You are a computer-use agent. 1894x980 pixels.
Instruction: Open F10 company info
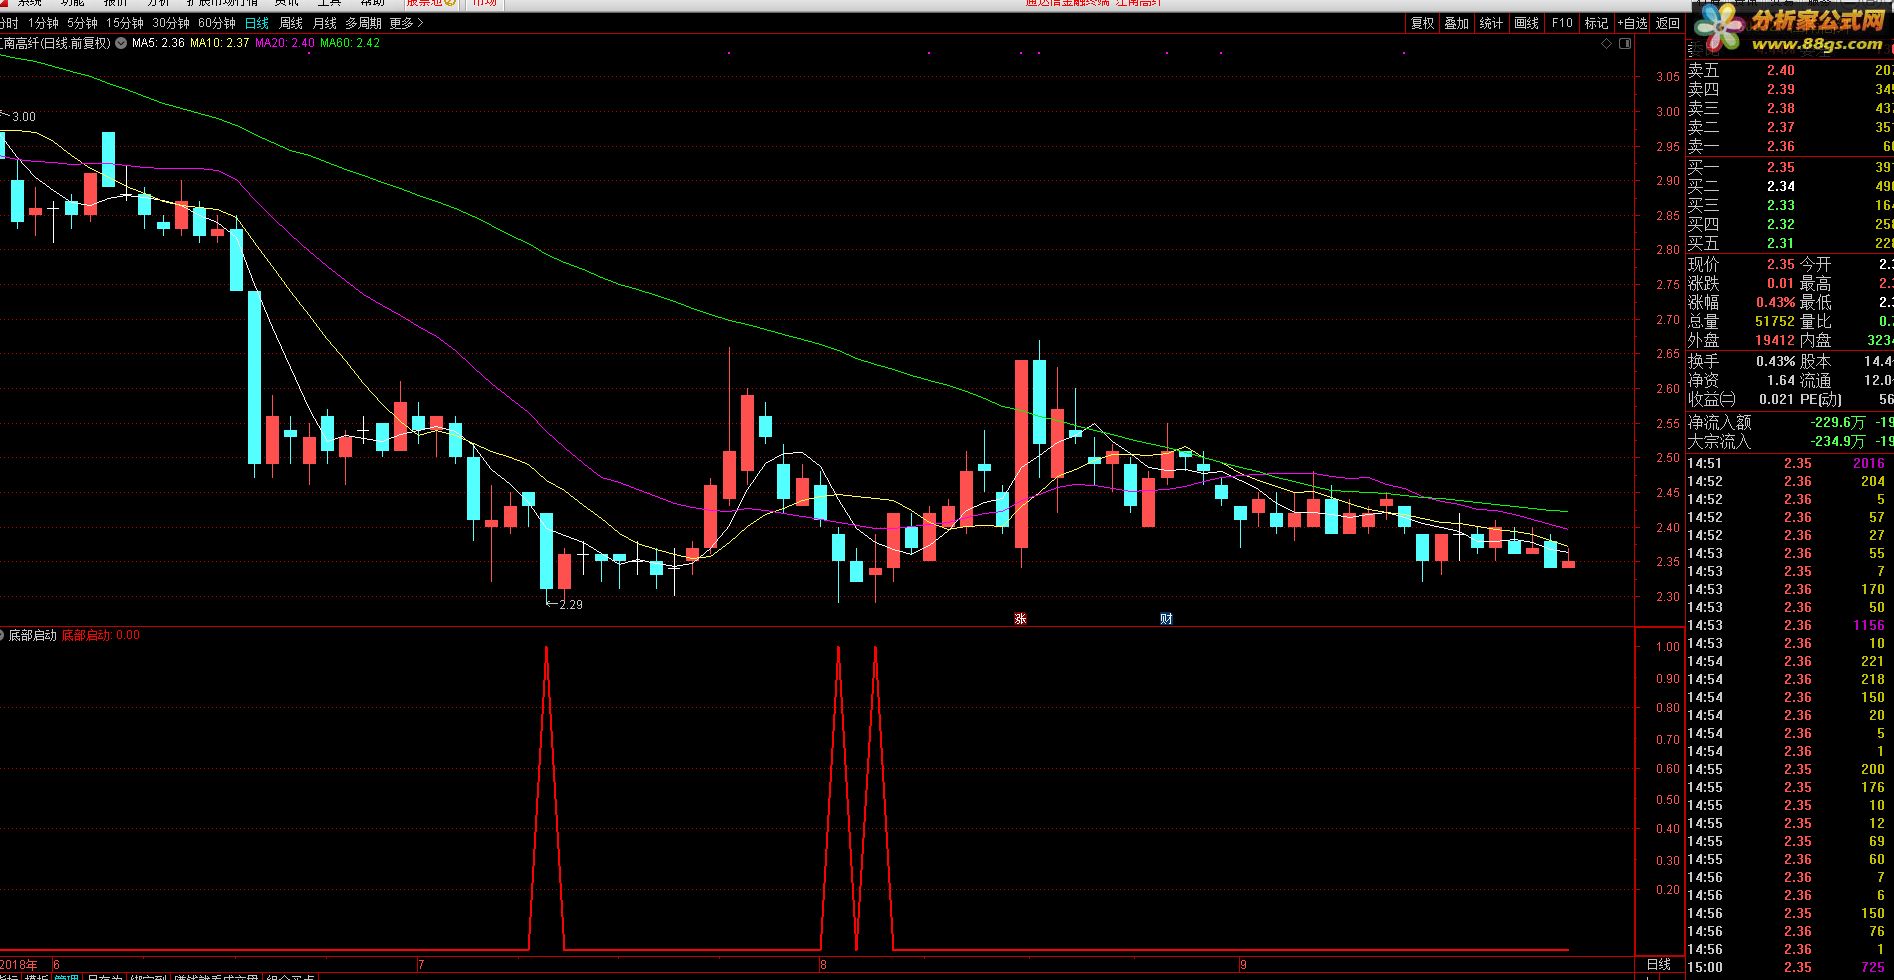click(x=1562, y=23)
